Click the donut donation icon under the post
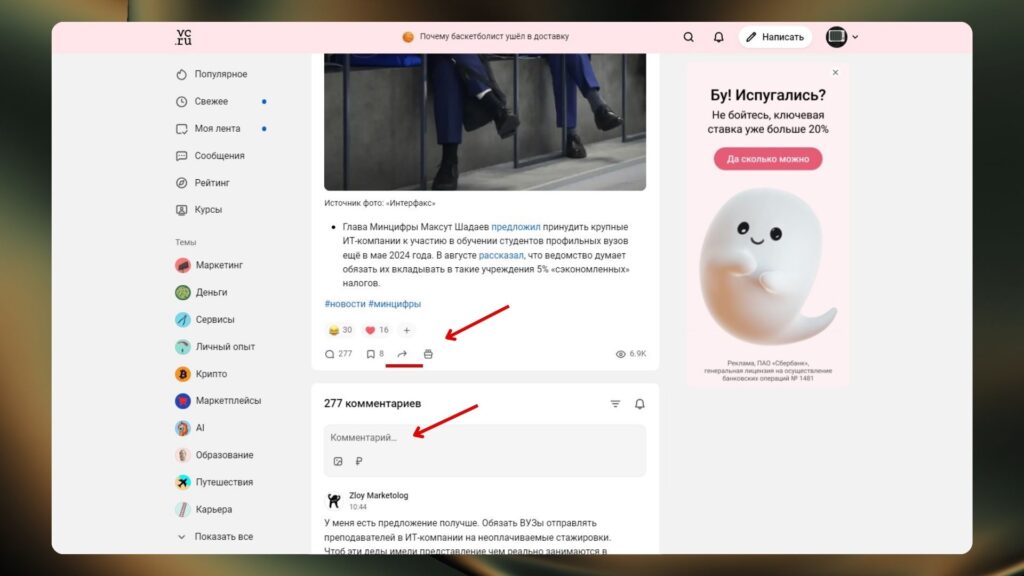 coord(429,353)
